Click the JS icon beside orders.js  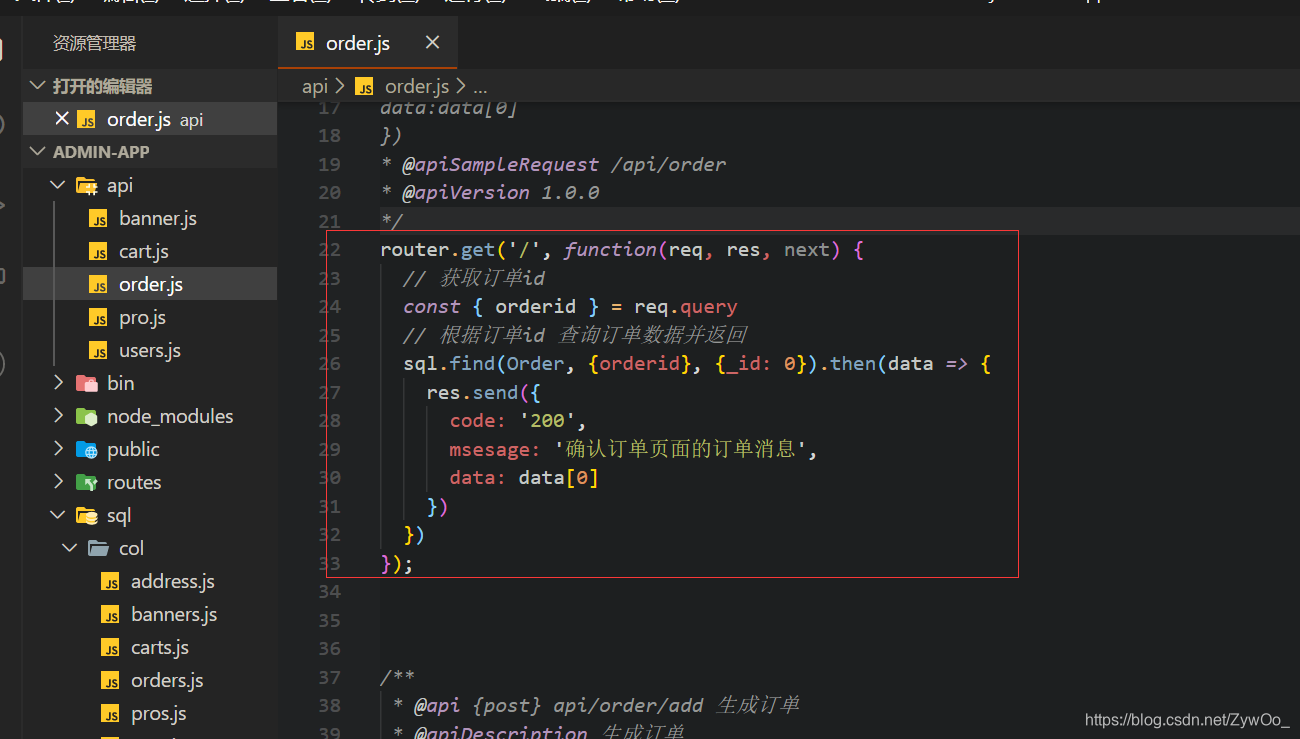pos(111,681)
